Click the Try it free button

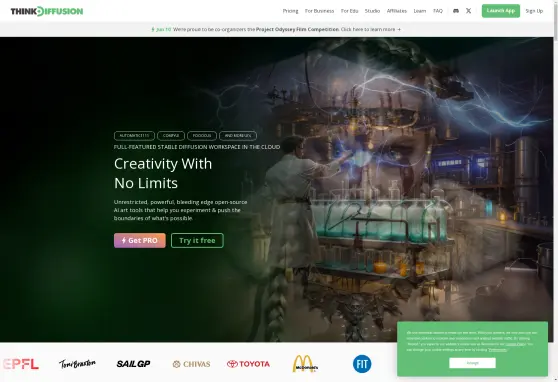coord(197,241)
